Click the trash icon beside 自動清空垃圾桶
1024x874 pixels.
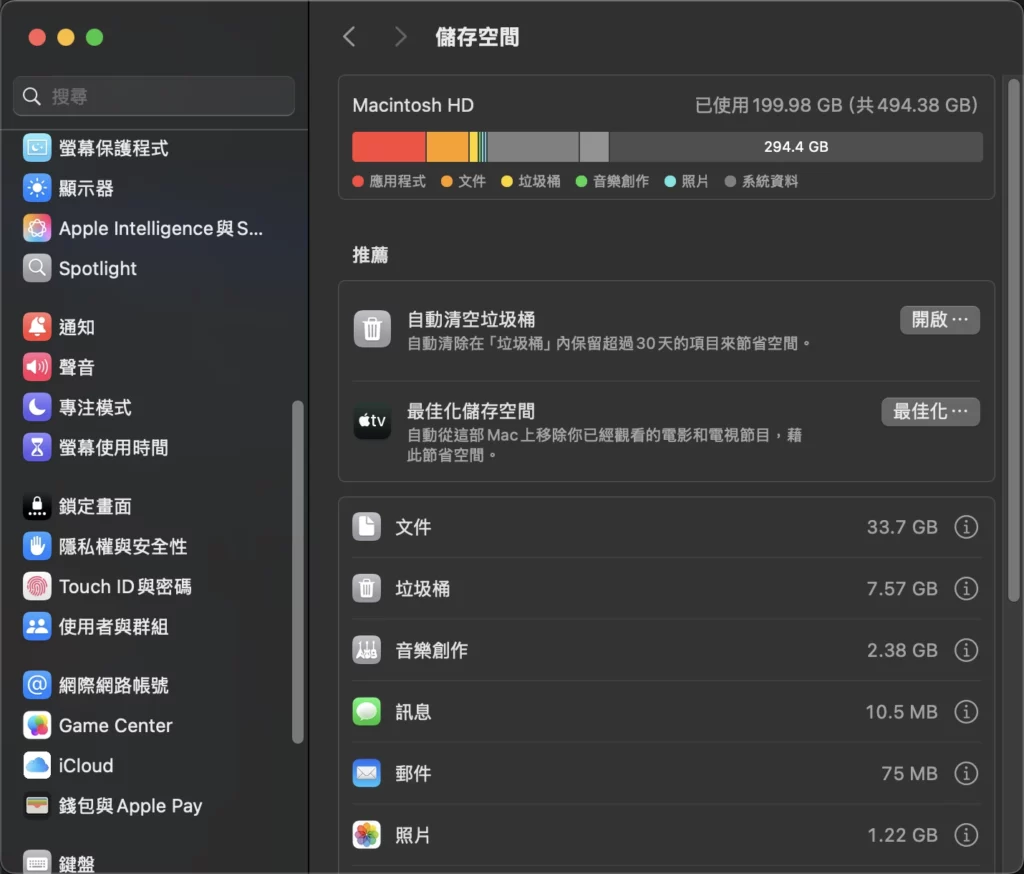point(372,328)
